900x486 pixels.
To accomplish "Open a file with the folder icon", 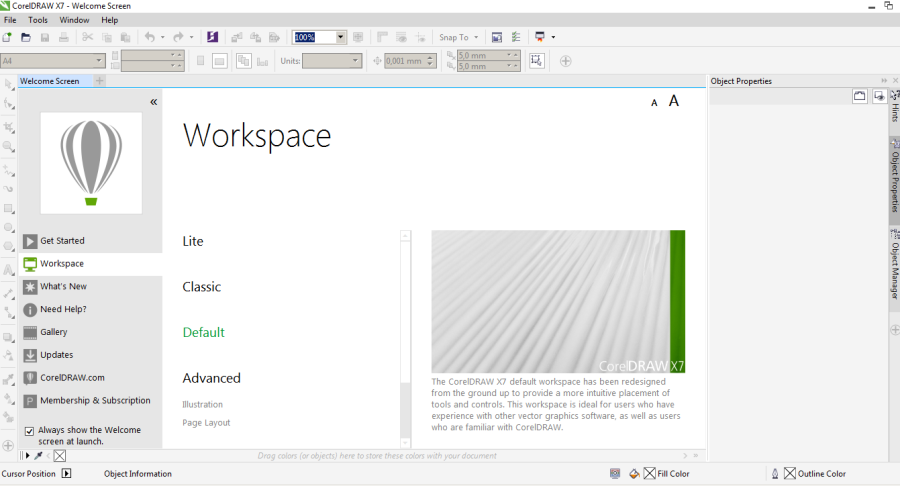I will (26, 37).
